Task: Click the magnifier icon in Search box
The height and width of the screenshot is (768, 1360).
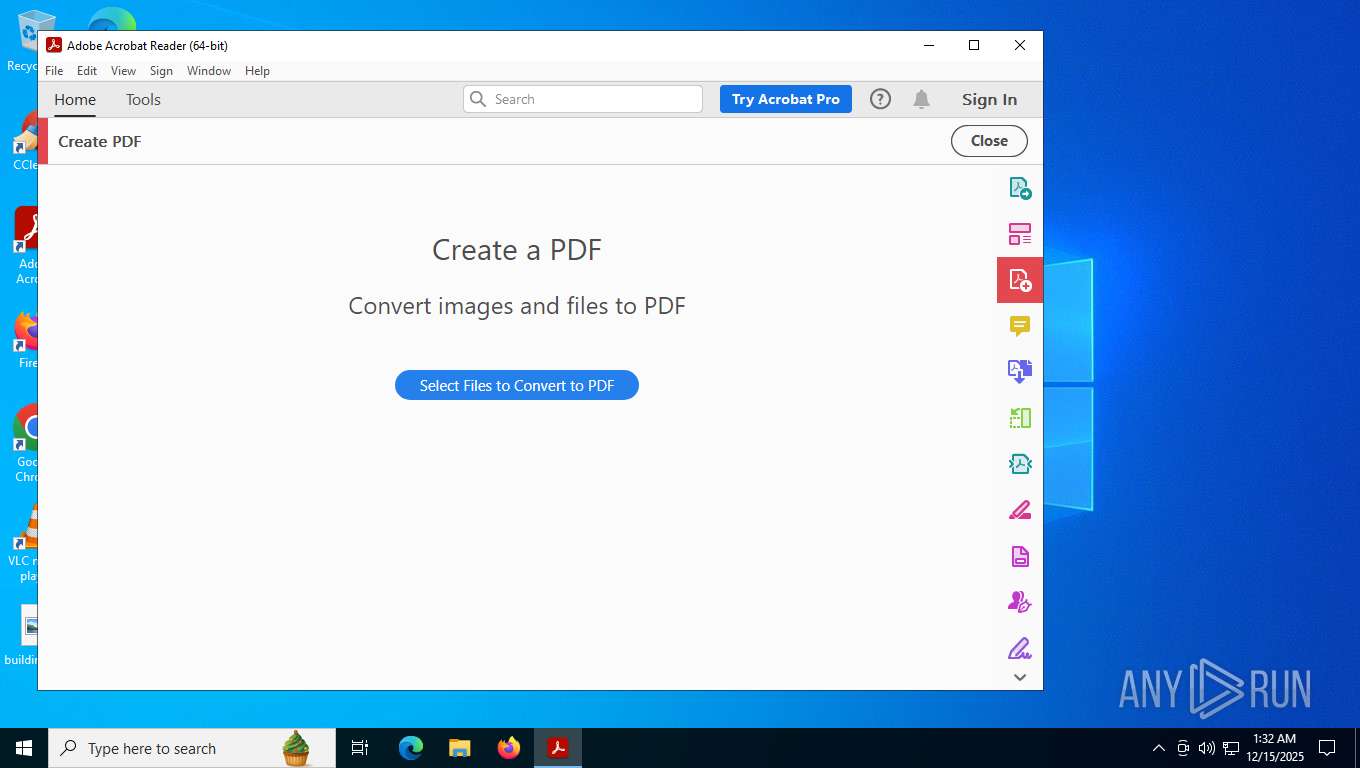Action: 478,99
